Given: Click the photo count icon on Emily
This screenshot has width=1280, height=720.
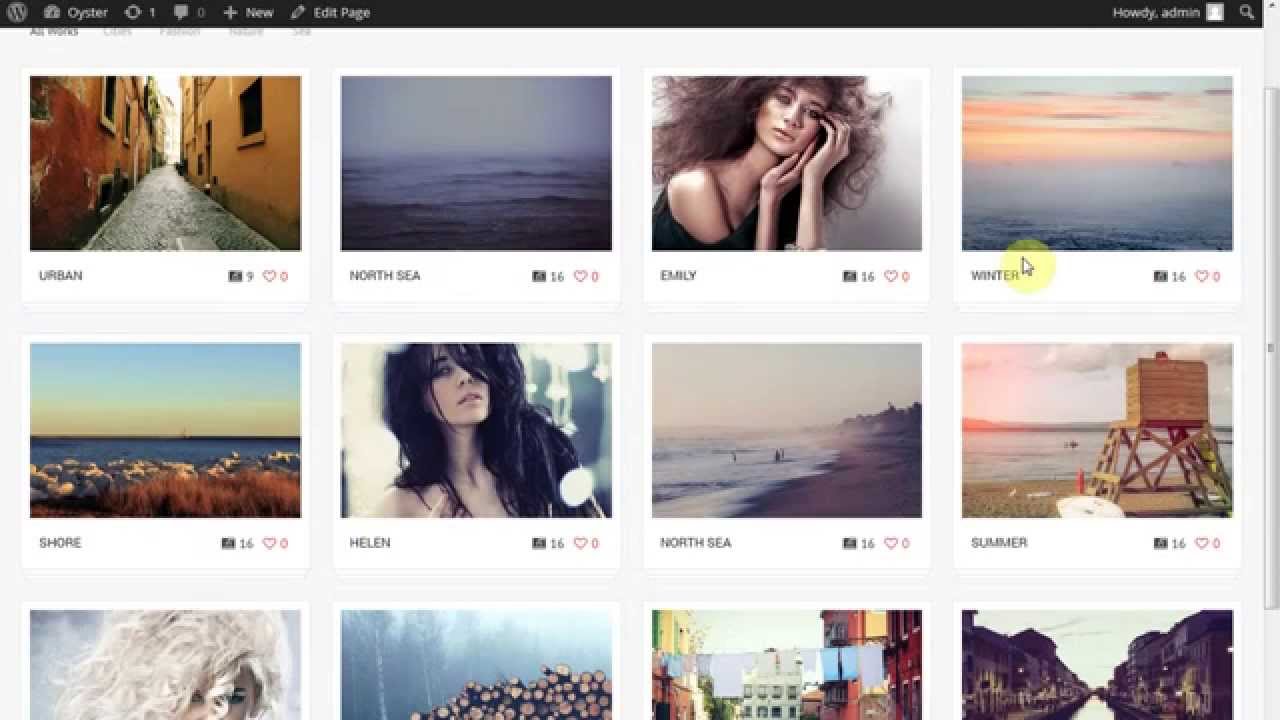Looking at the screenshot, I should pyautogui.click(x=850, y=276).
